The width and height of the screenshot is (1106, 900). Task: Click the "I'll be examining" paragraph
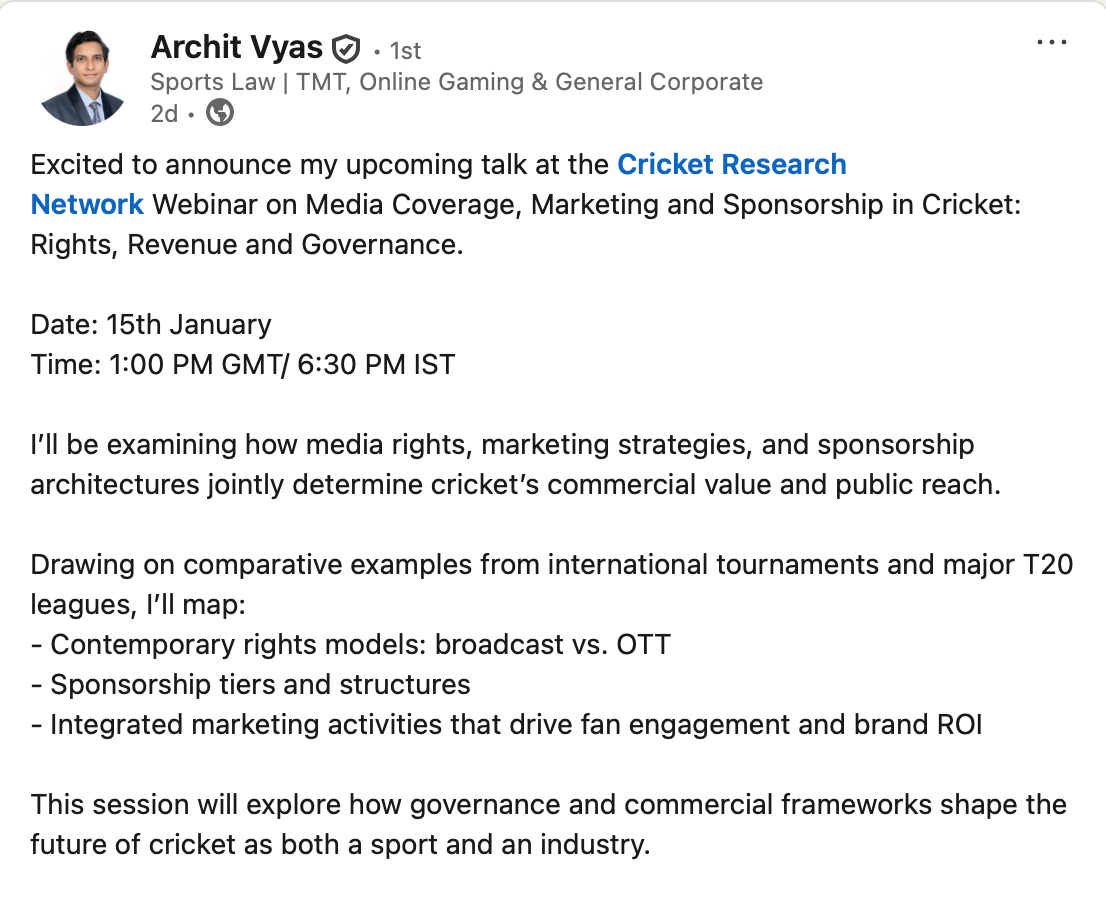pyautogui.click(x=502, y=445)
